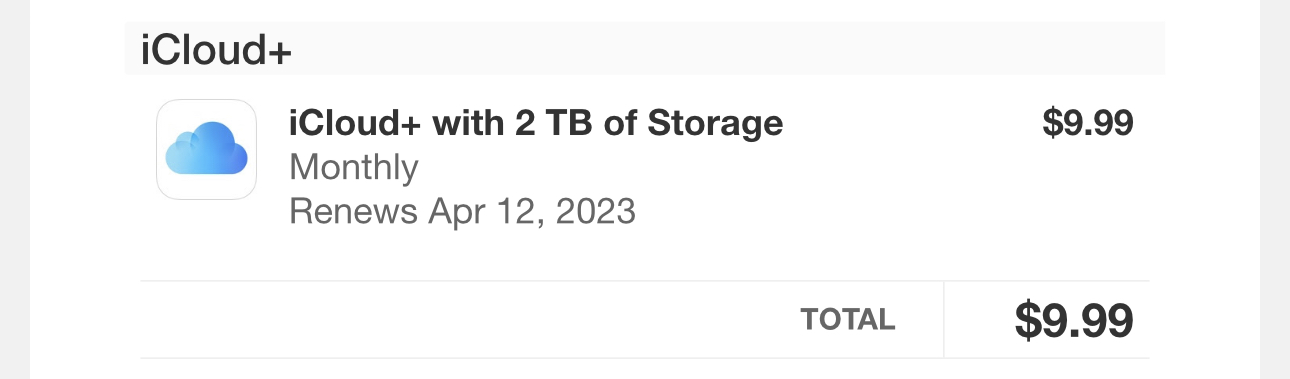Click the word iCloud+ in the bold title
The height and width of the screenshot is (379, 1290).
pyautogui.click(x=355, y=123)
